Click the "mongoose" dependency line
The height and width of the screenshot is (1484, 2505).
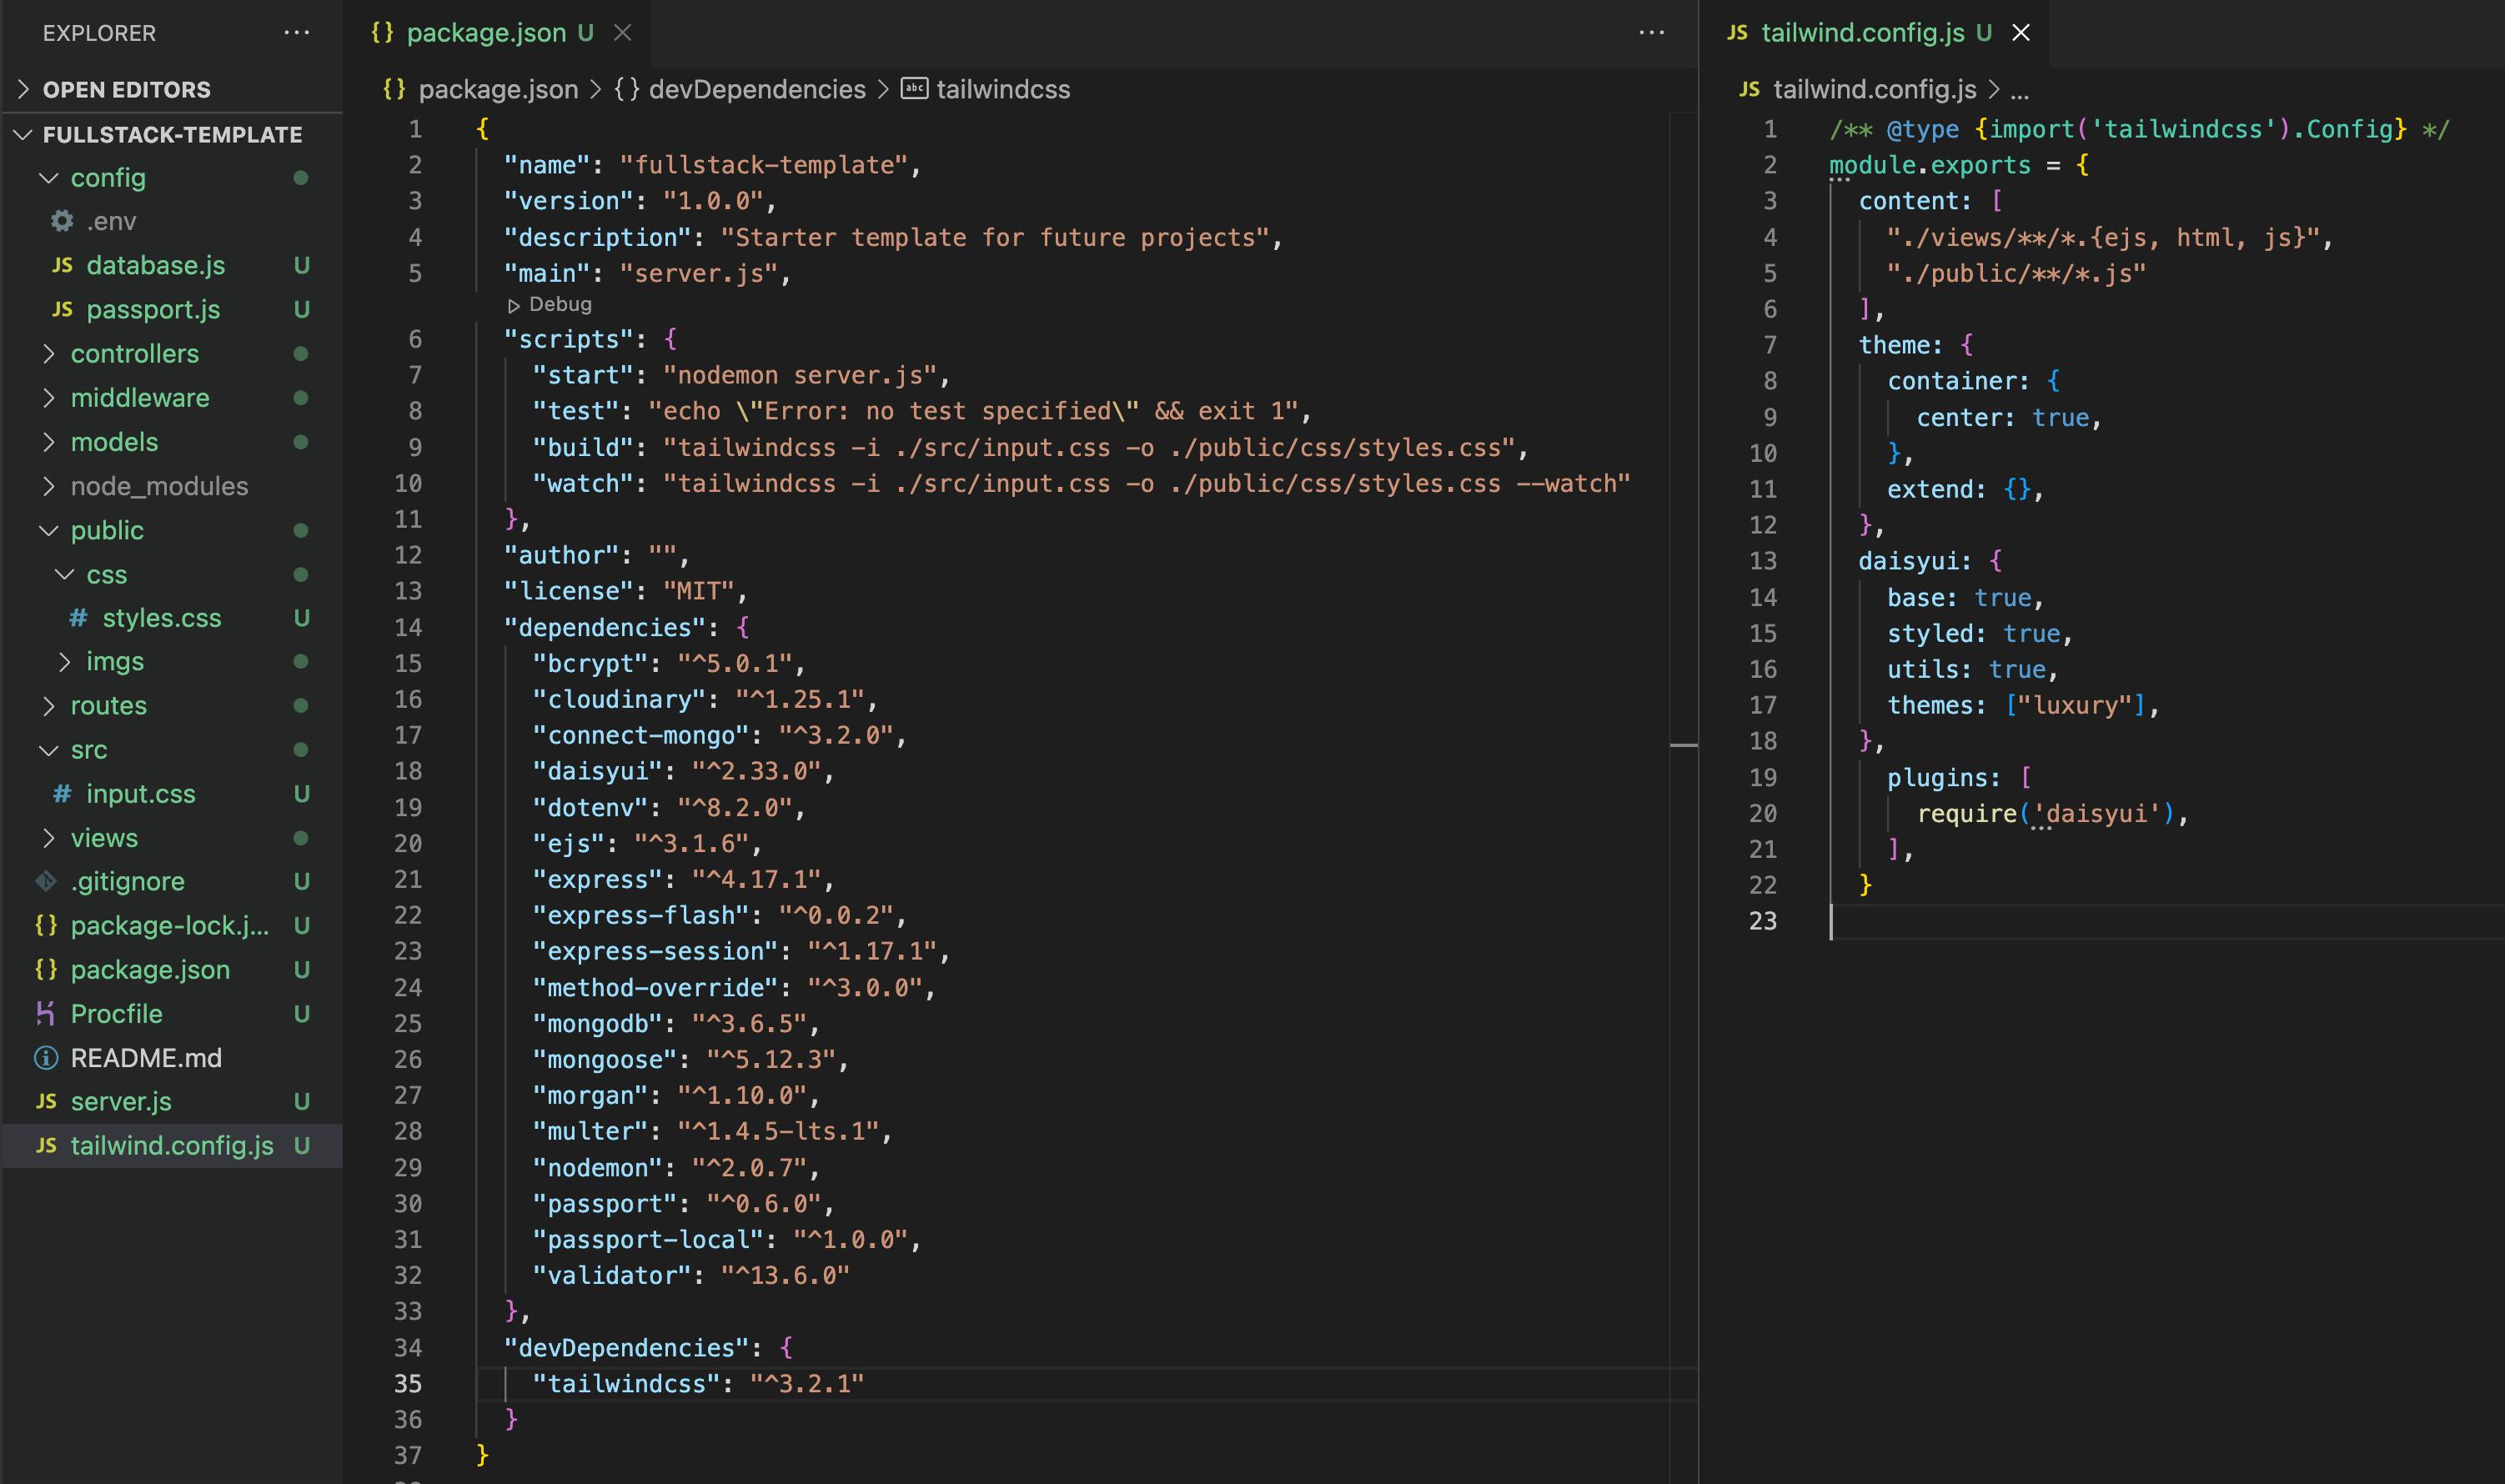(691, 1060)
